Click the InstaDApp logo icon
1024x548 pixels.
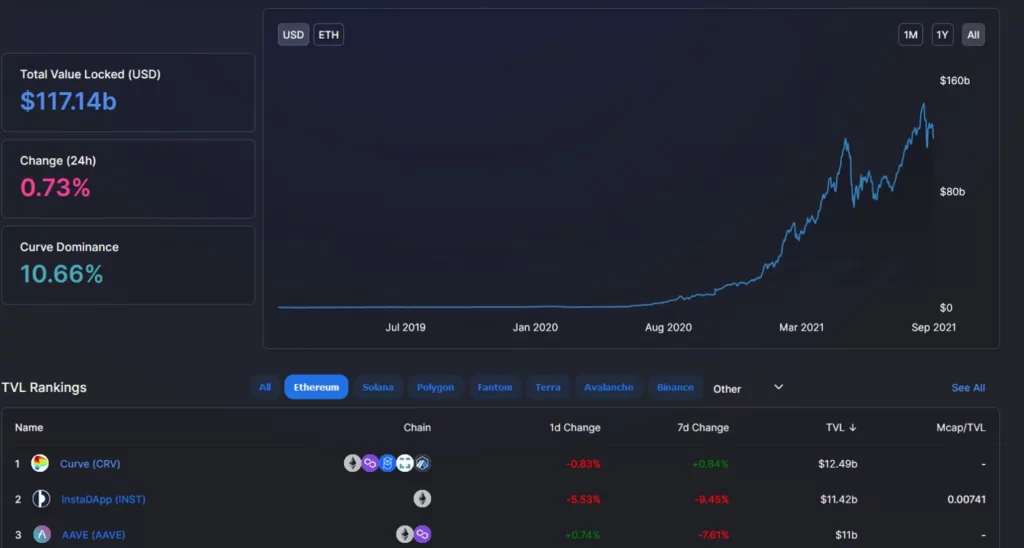pyautogui.click(x=41, y=499)
